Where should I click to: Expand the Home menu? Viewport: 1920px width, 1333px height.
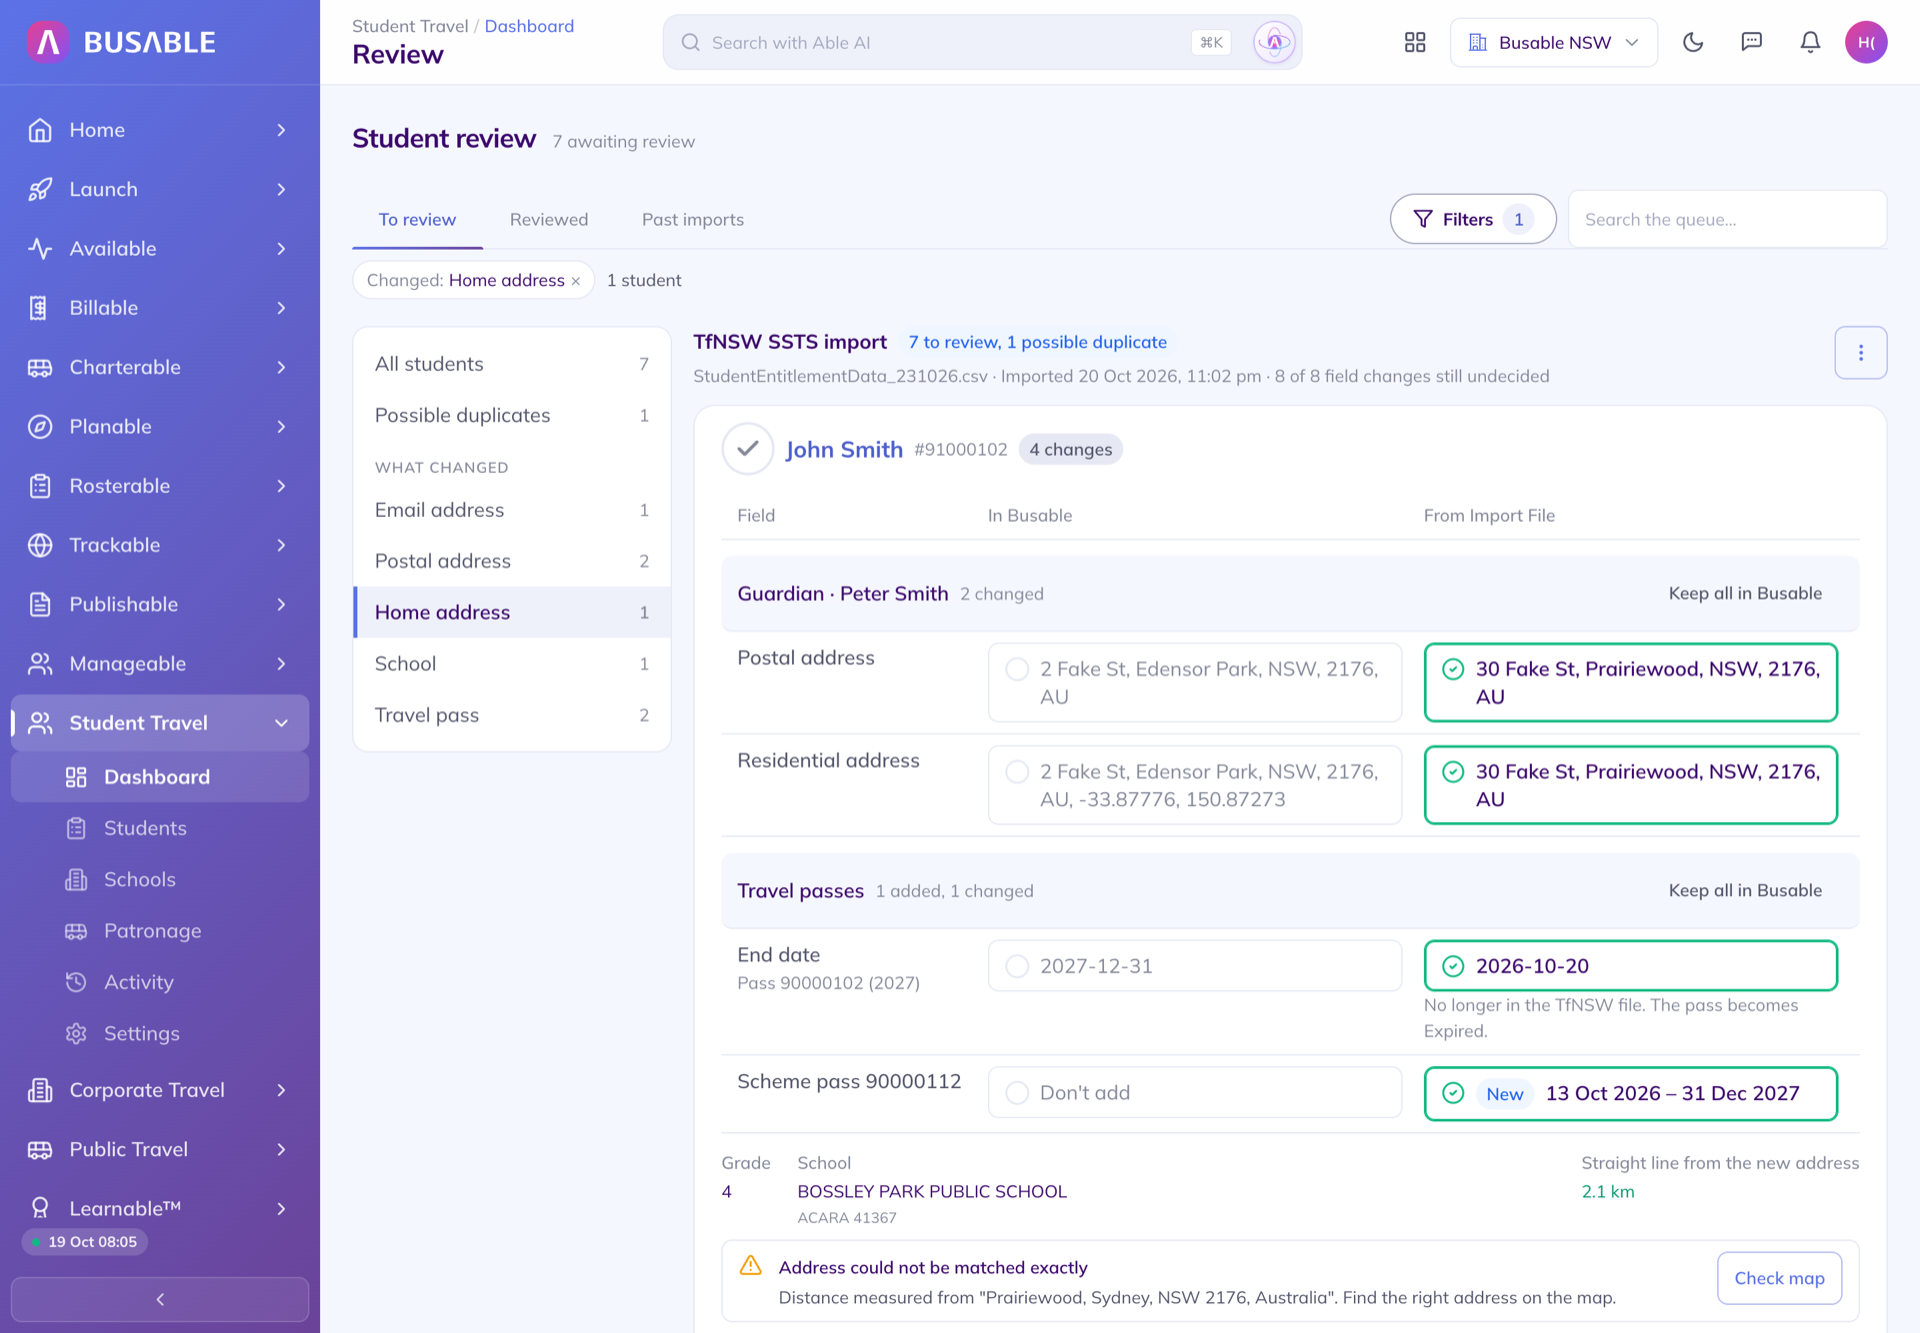click(160, 130)
